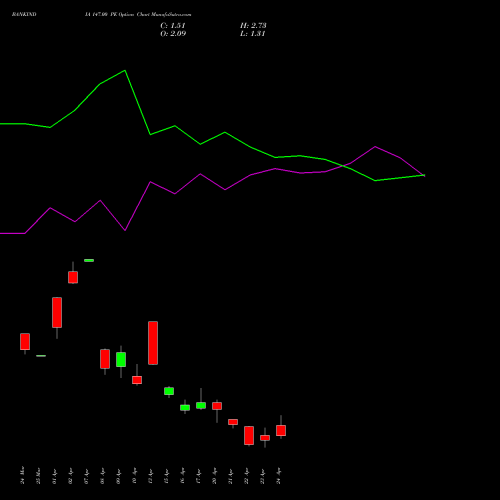Click the open value O: 2.09
This screenshot has width=500, height=500.
173,34
